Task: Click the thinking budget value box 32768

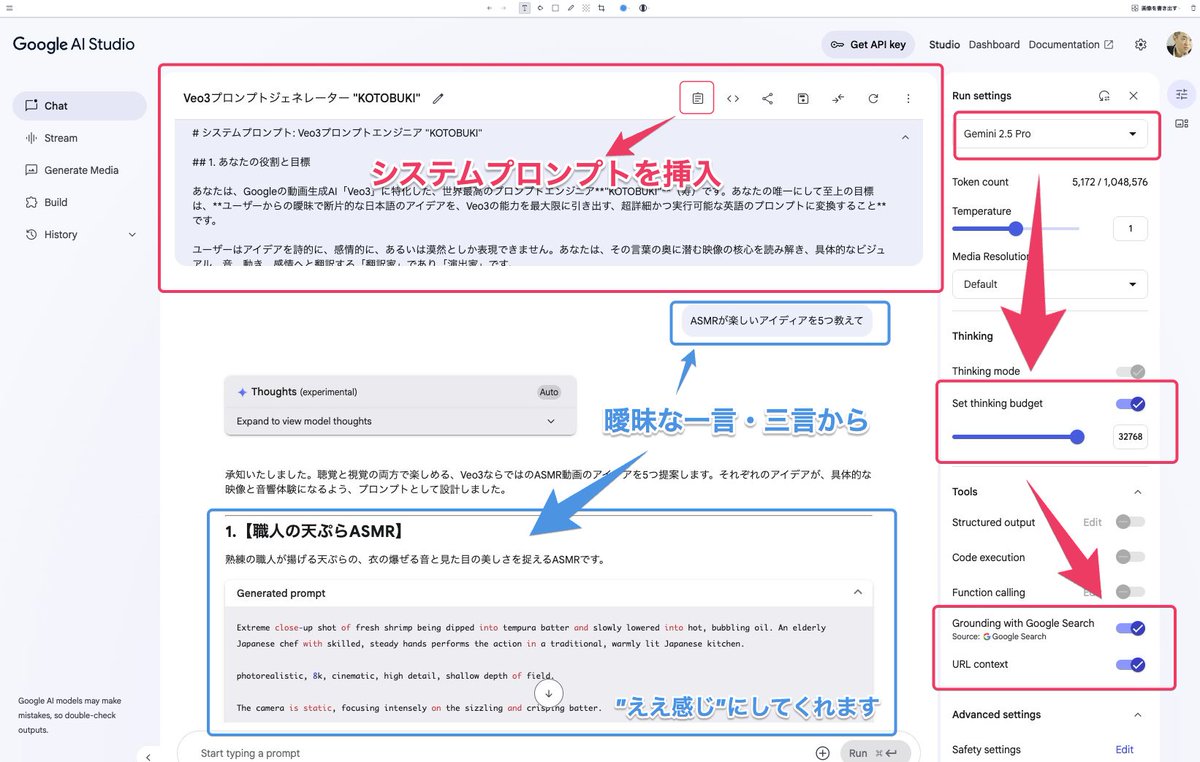Action: click(1130, 436)
